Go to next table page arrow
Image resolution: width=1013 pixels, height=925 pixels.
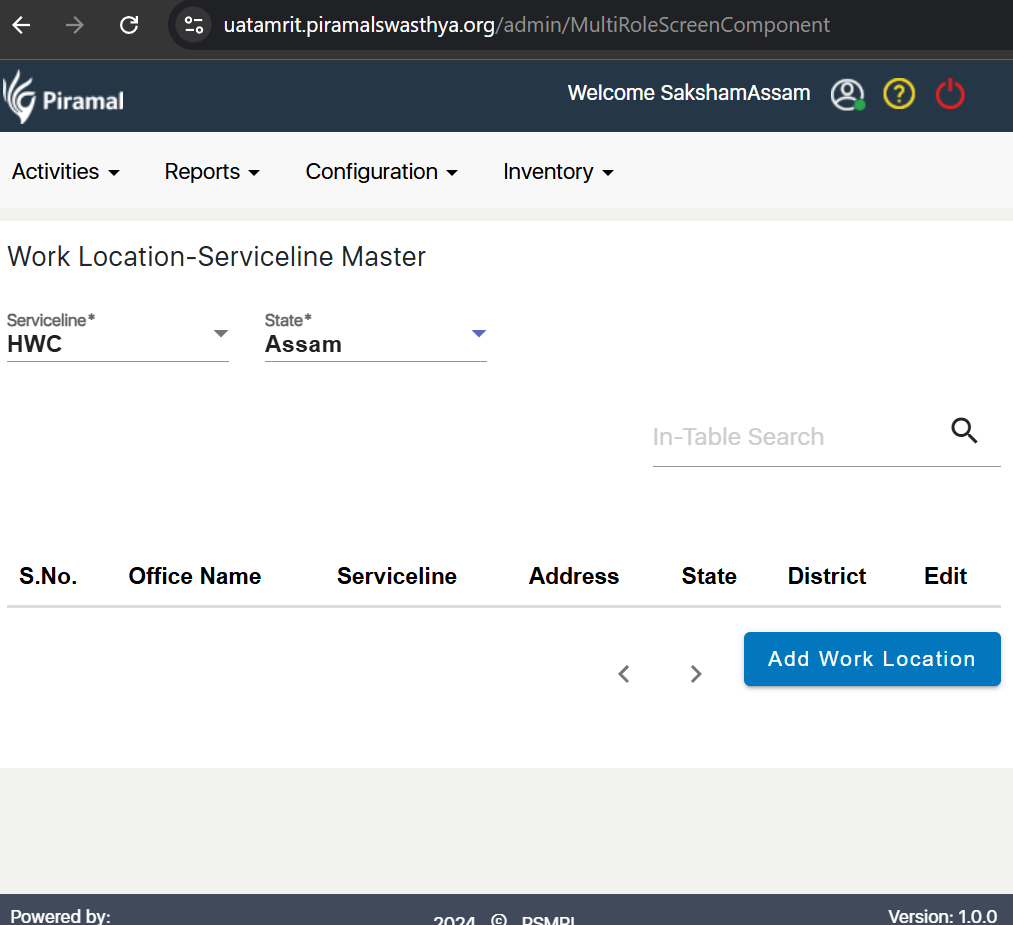pos(696,674)
